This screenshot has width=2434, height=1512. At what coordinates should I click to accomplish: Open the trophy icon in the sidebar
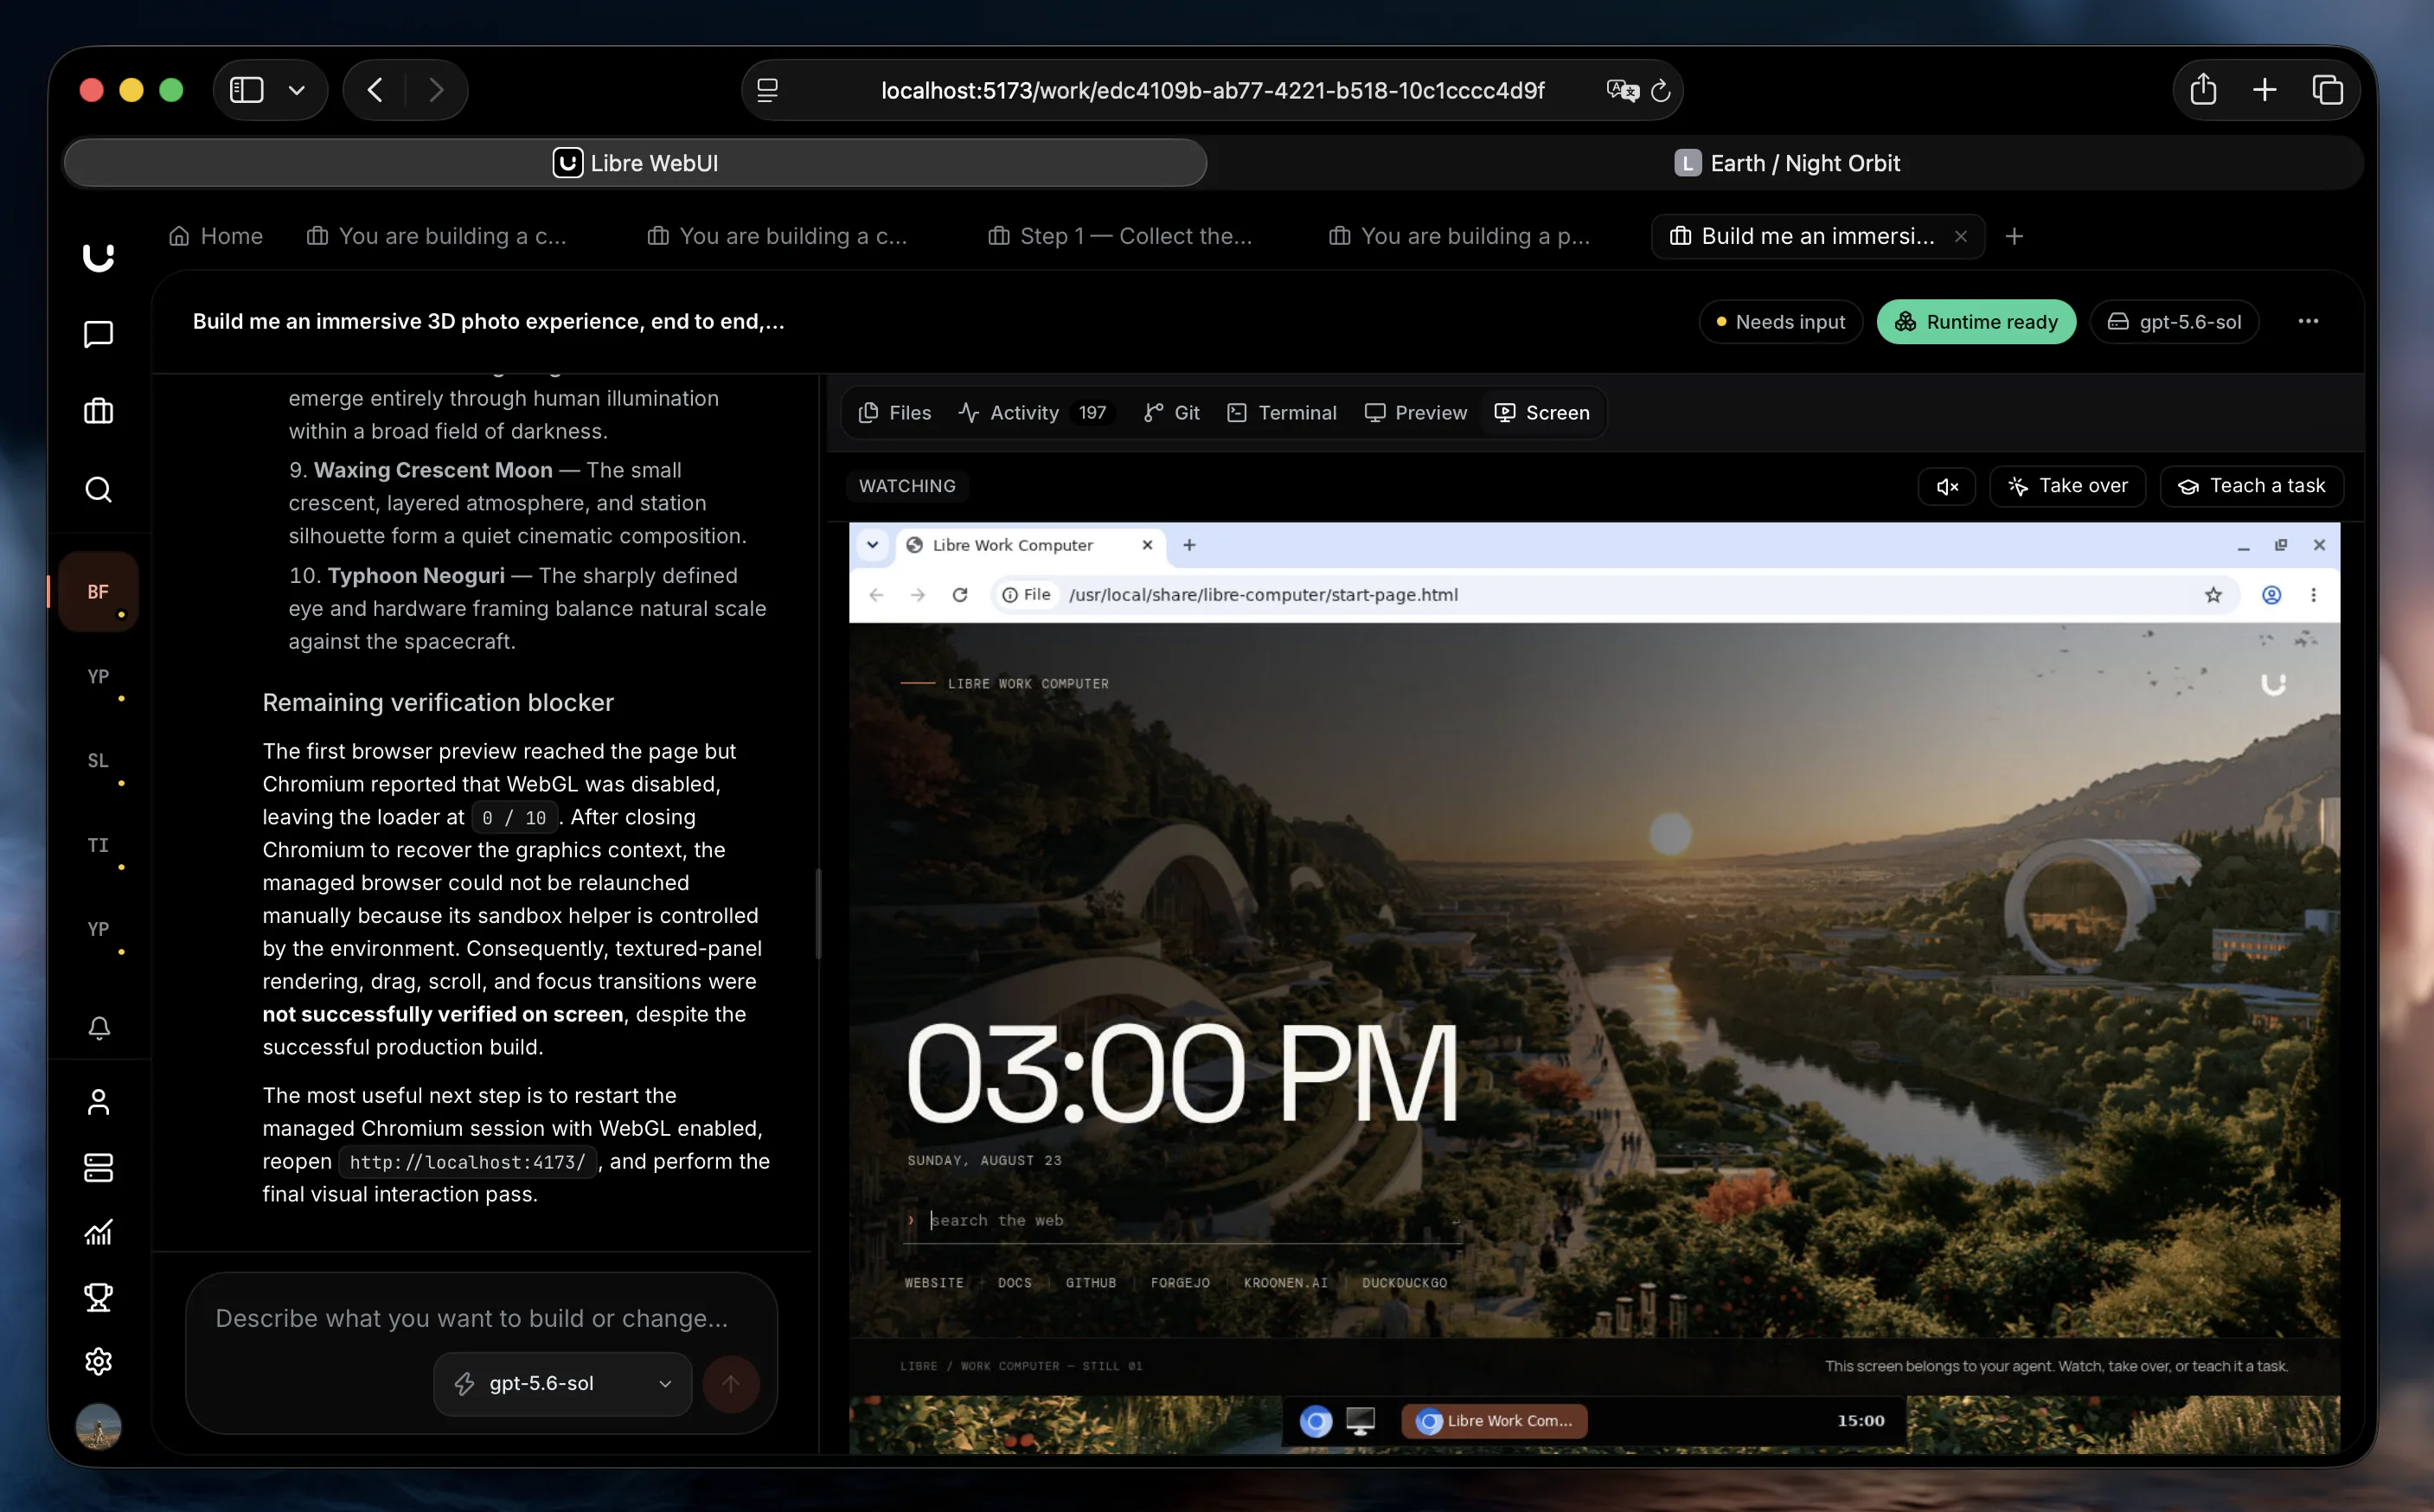98,1297
